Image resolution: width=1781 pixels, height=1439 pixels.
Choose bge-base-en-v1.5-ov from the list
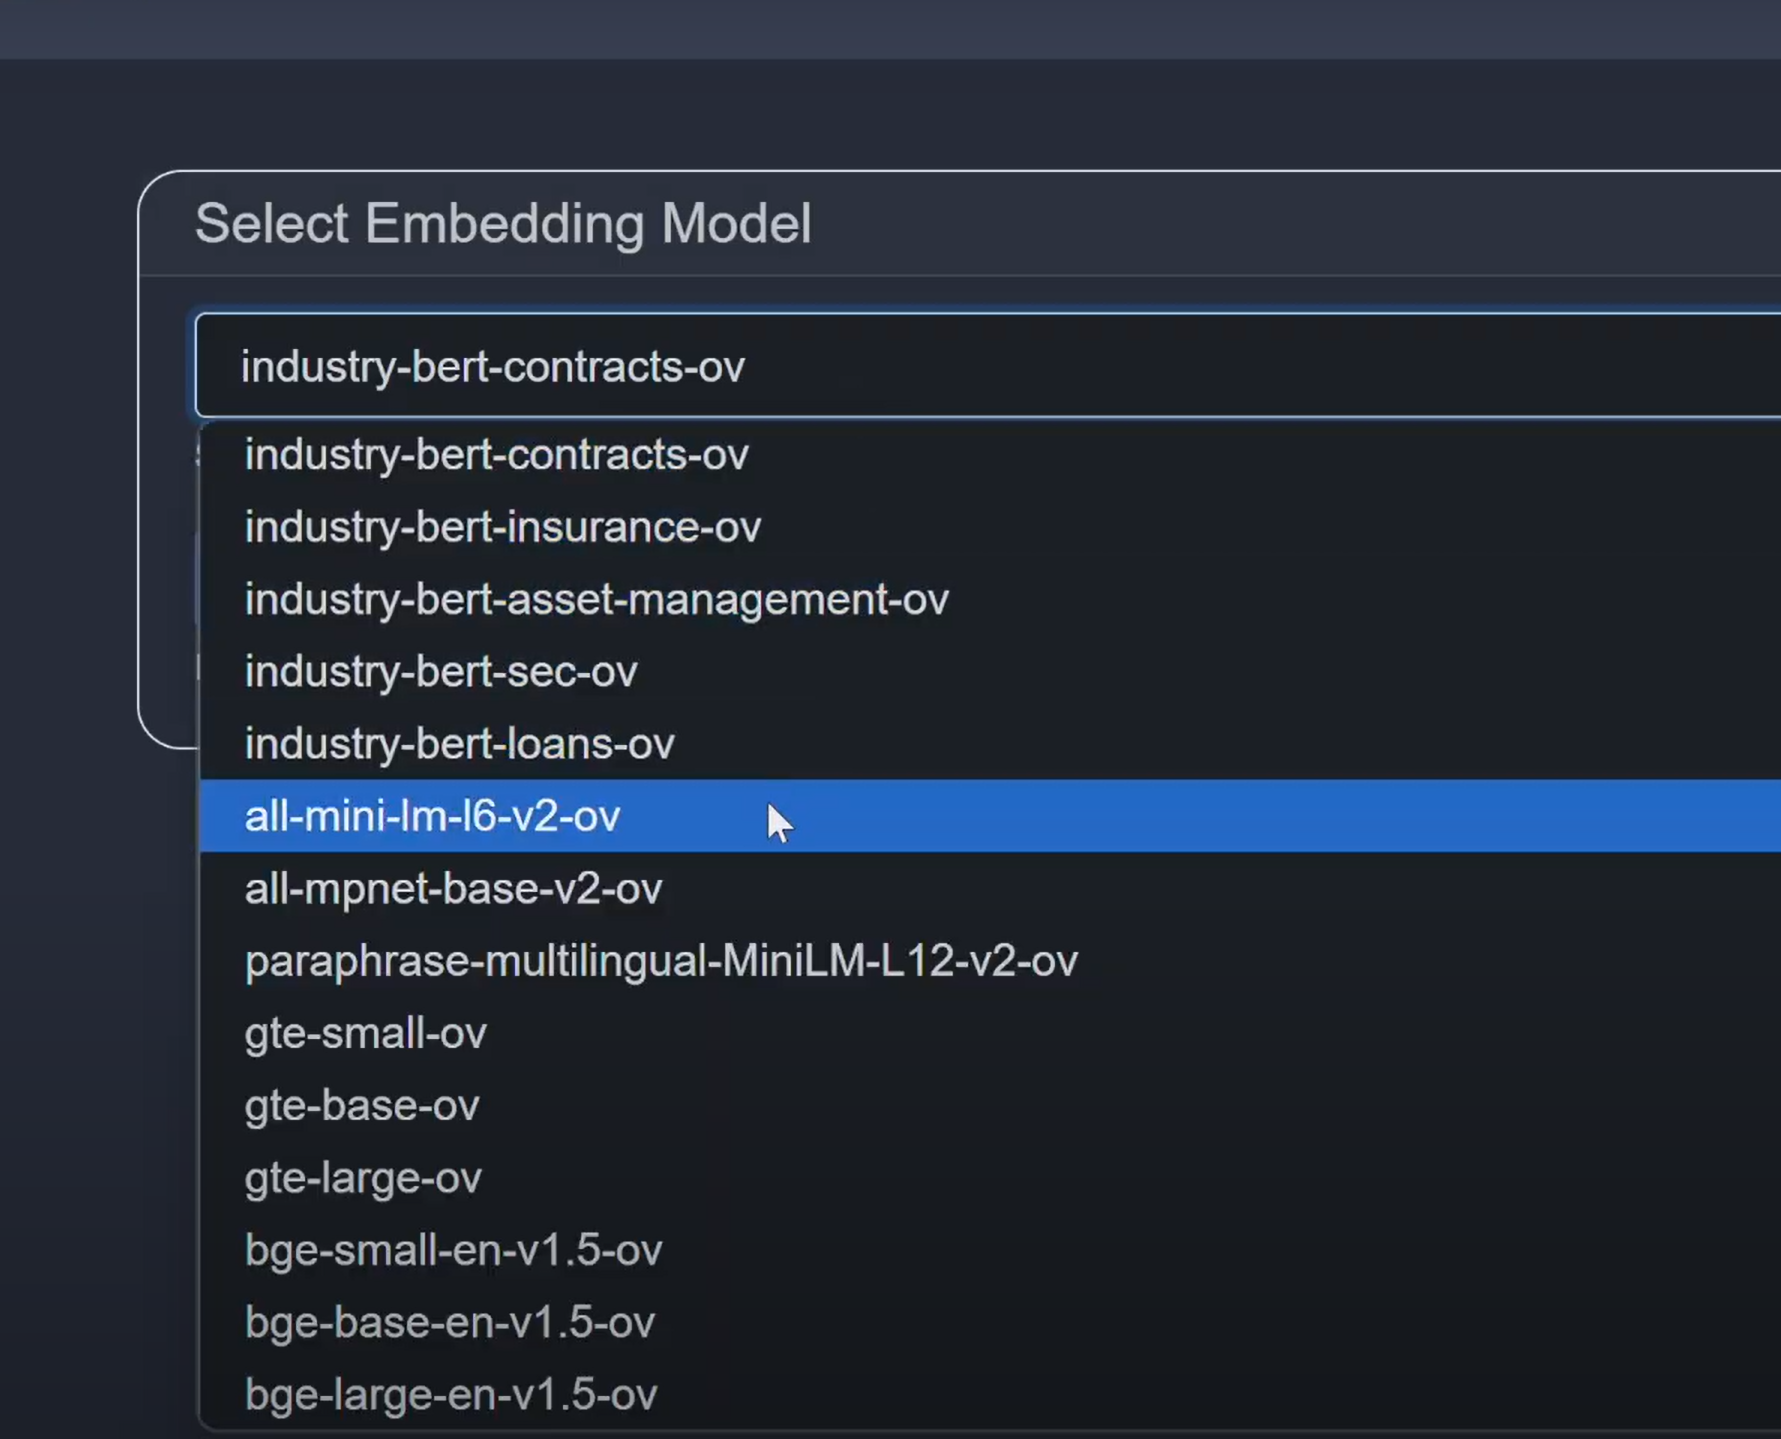[449, 1322]
